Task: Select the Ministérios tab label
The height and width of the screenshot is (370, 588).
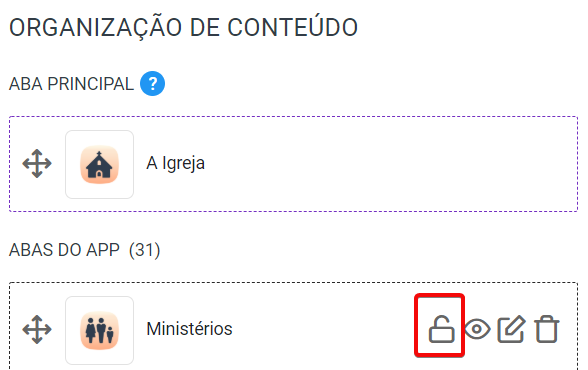Action: pyautogui.click(x=189, y=329)
